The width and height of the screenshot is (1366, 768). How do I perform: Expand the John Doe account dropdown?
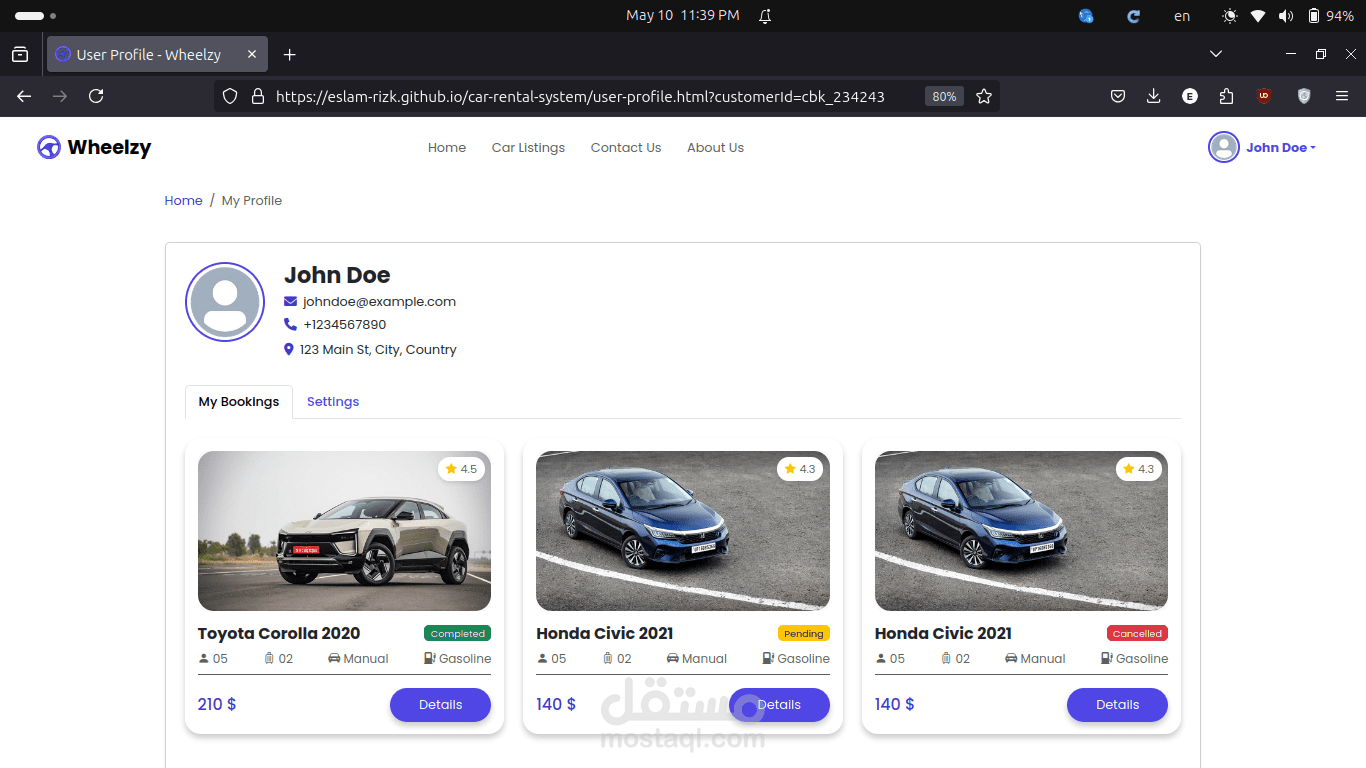1264,148
